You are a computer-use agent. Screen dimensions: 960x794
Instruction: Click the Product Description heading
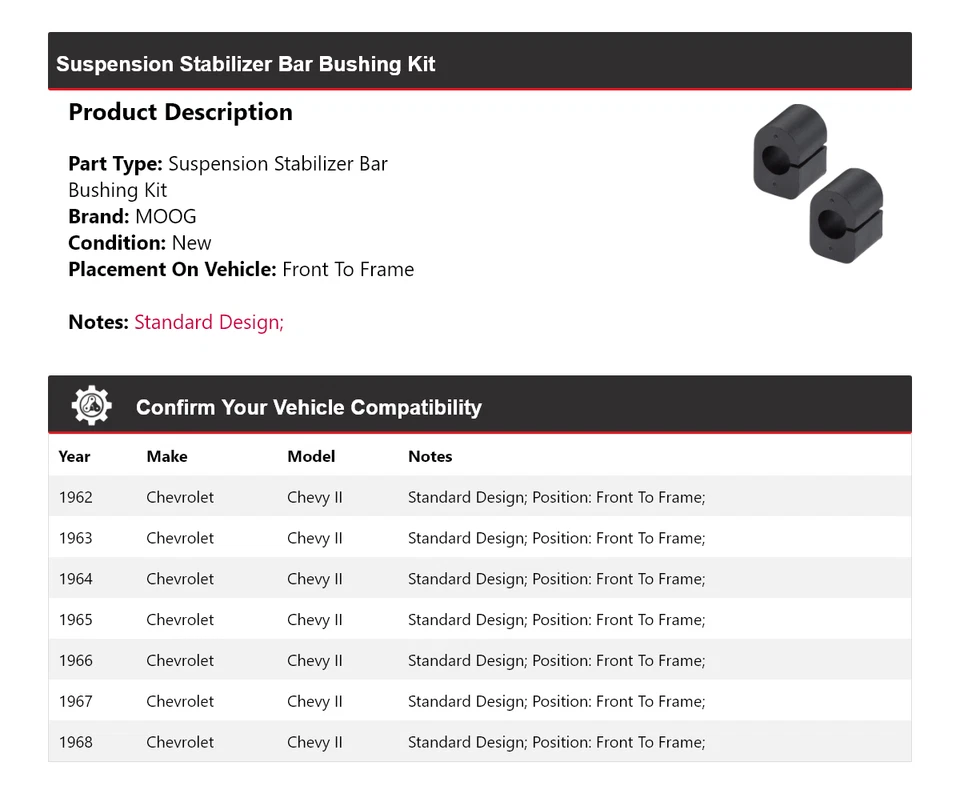[180, 112]
